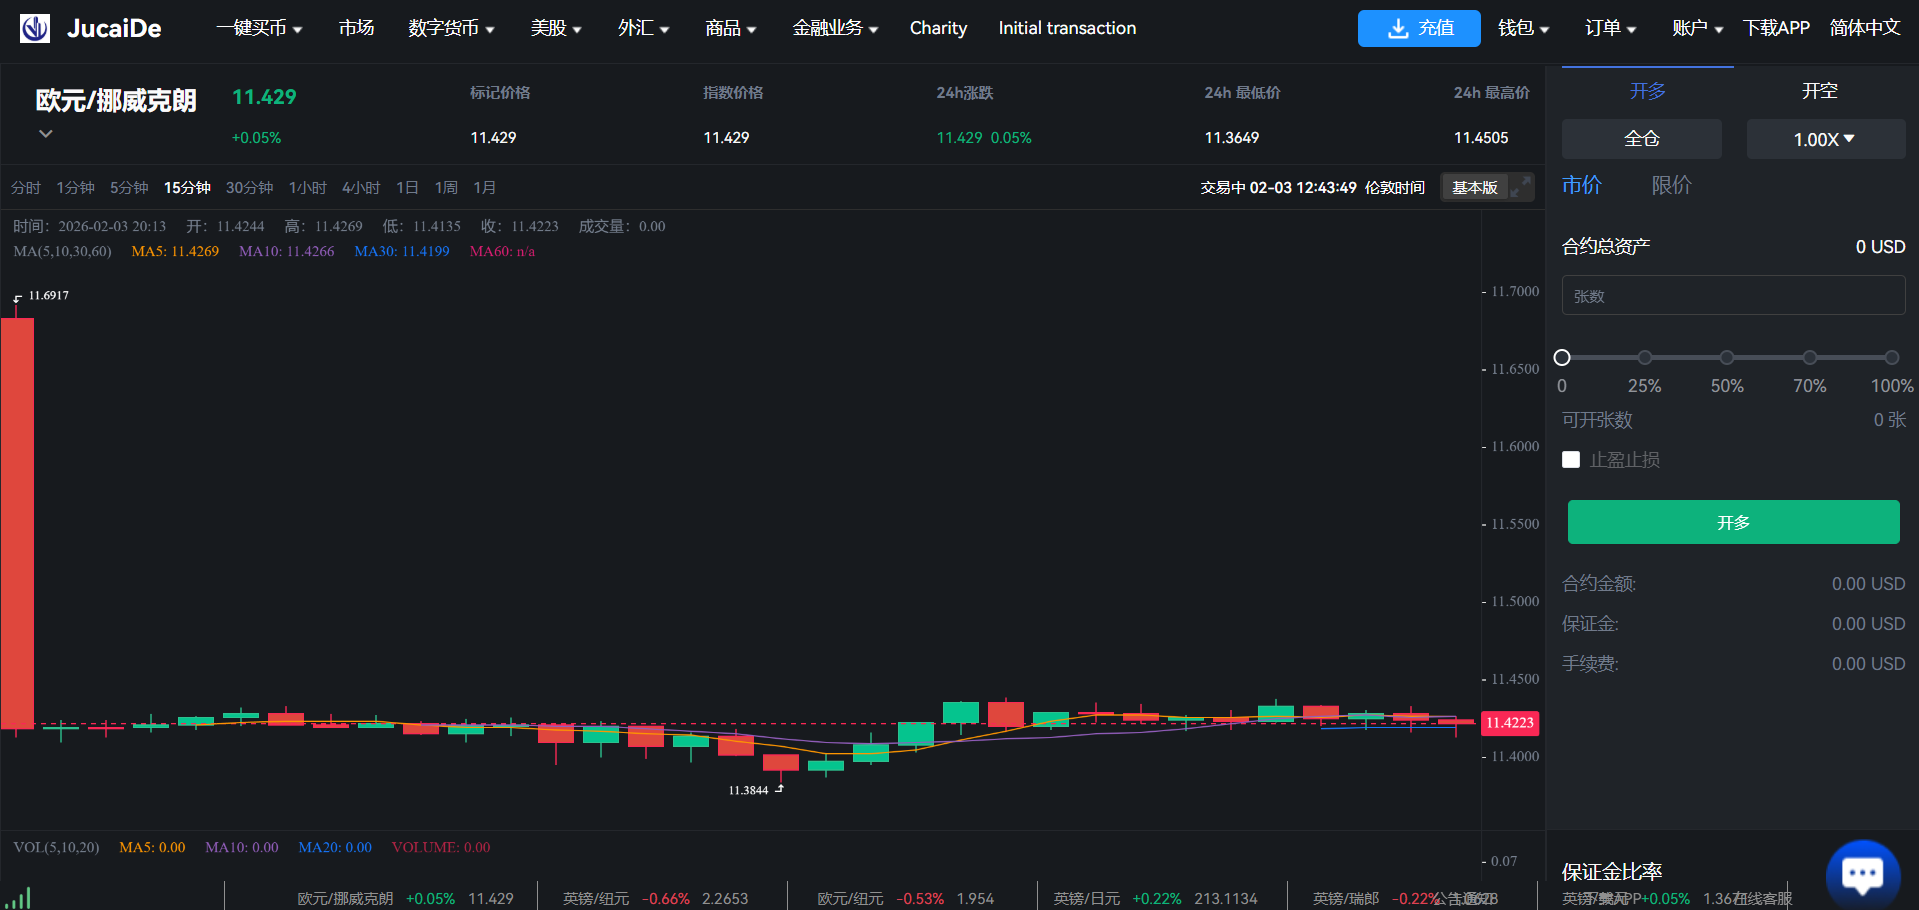The image size is (1919, 910).
Task: Click the caret arrow beside 外汇
Action: pyautogui.click(x=664, y=30)
